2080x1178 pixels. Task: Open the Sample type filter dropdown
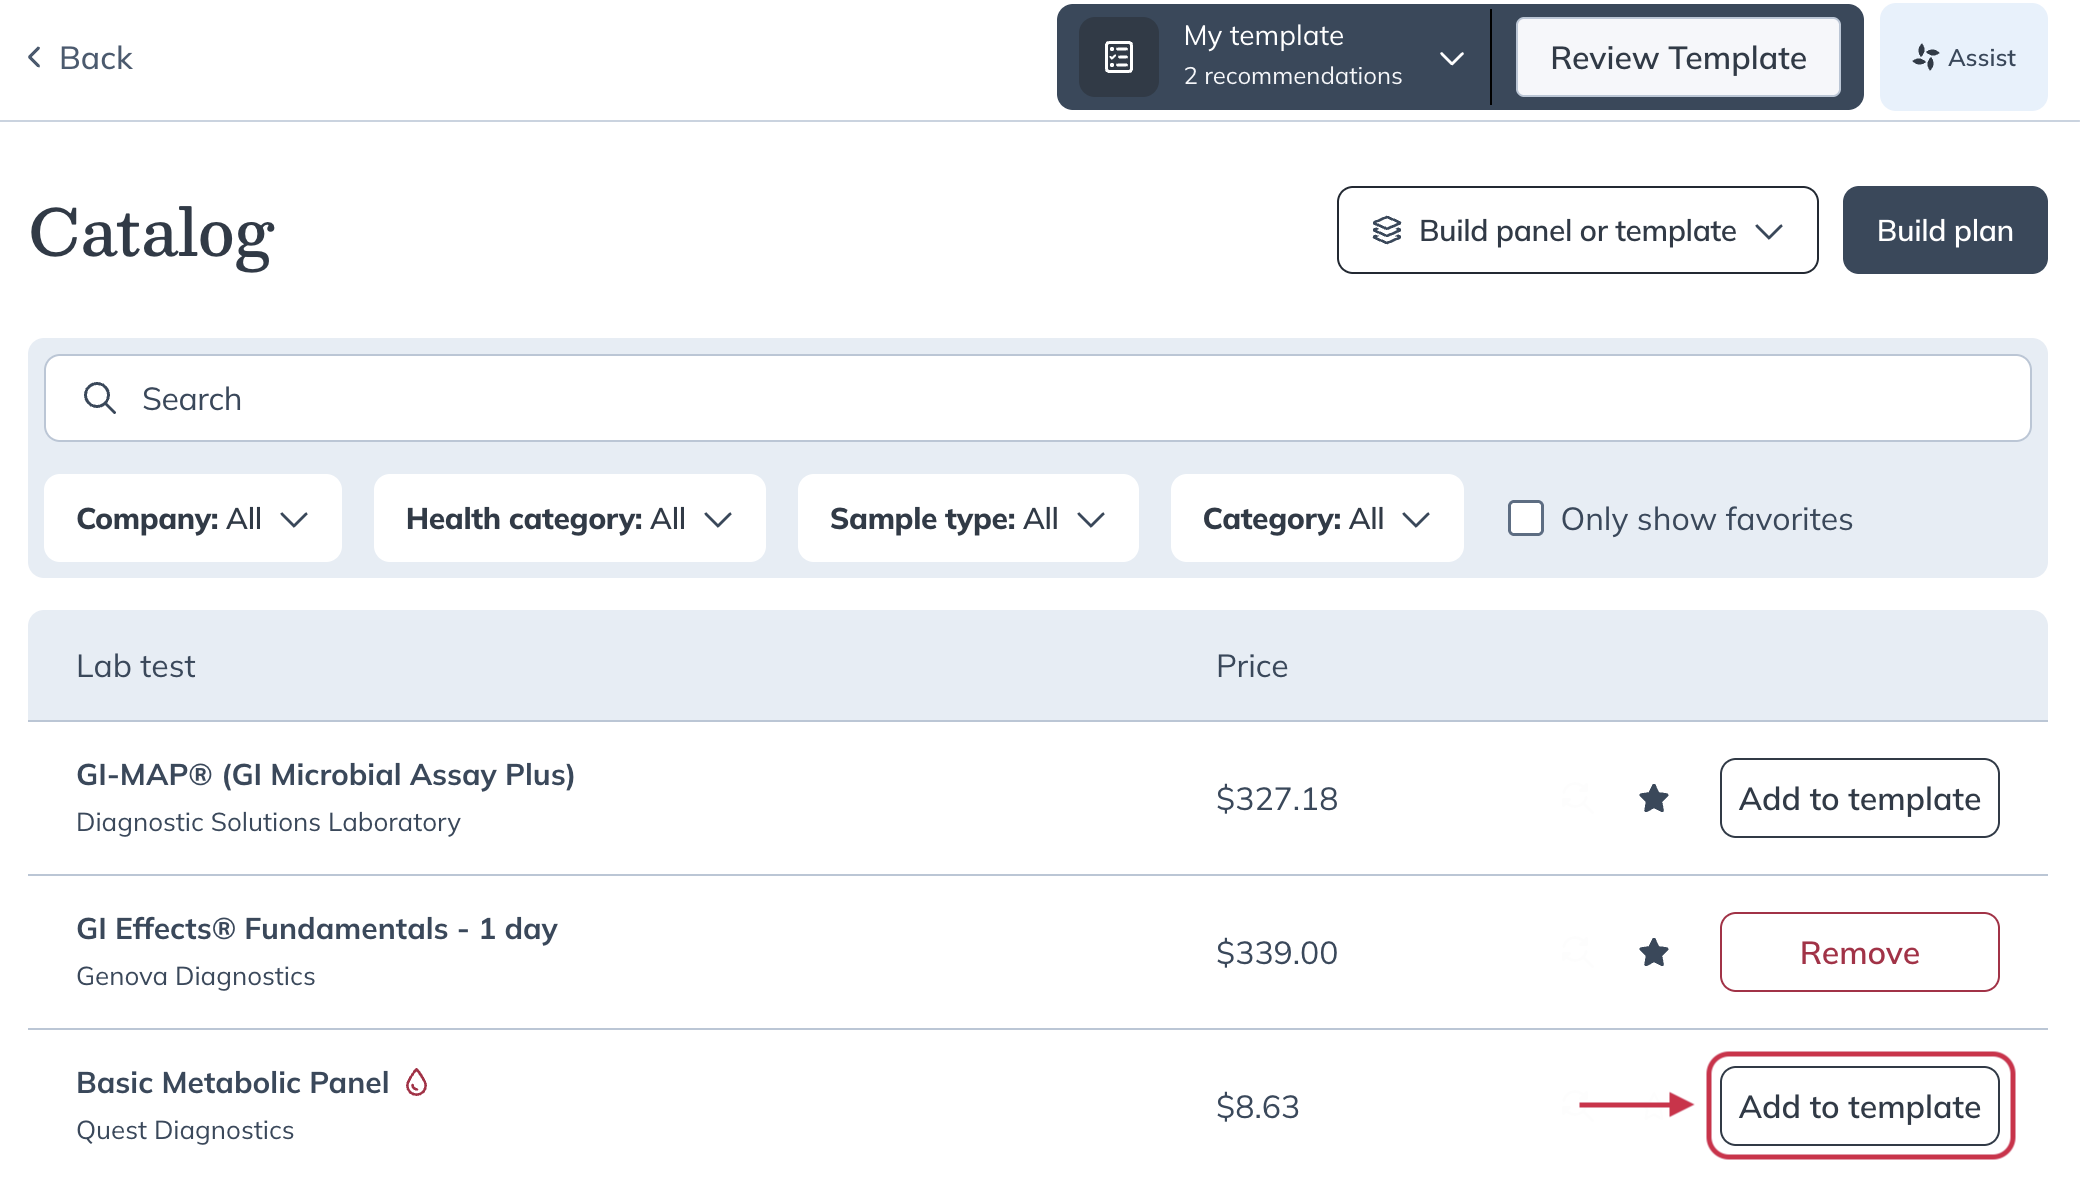tap(966, 518)
